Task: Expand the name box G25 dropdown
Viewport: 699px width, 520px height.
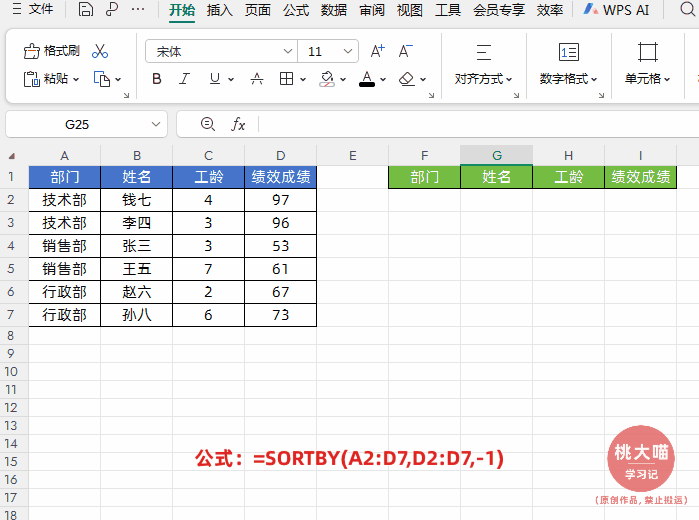Action: pyautogui.click(x=156, y=124)
